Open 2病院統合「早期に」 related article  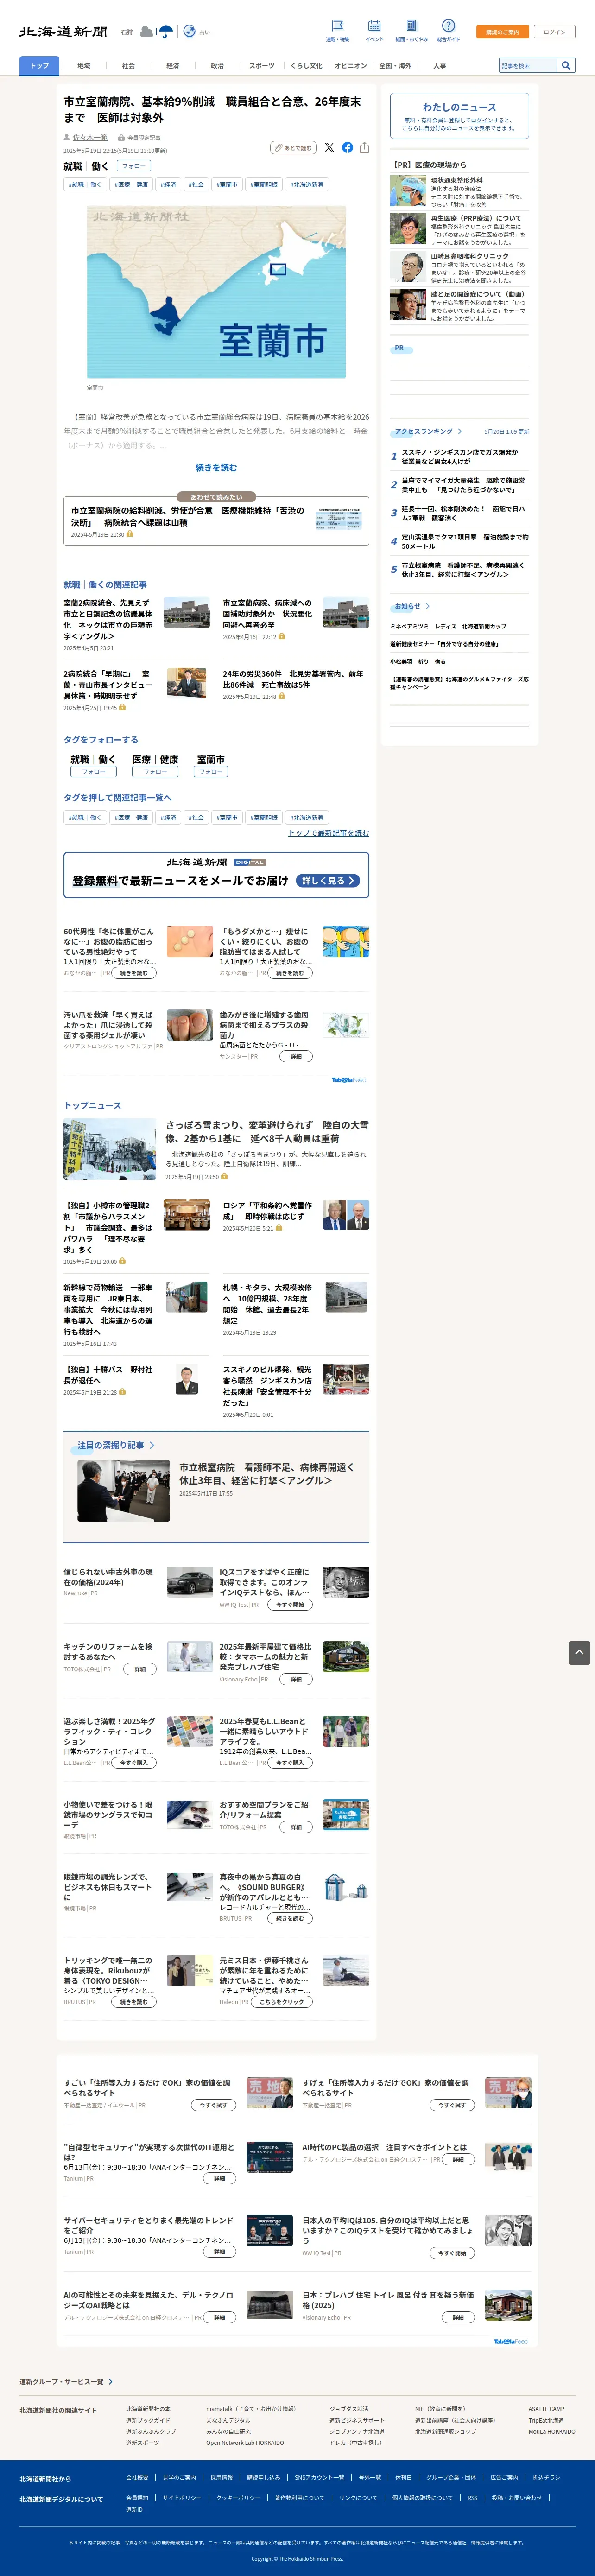(x=108, y=685)
